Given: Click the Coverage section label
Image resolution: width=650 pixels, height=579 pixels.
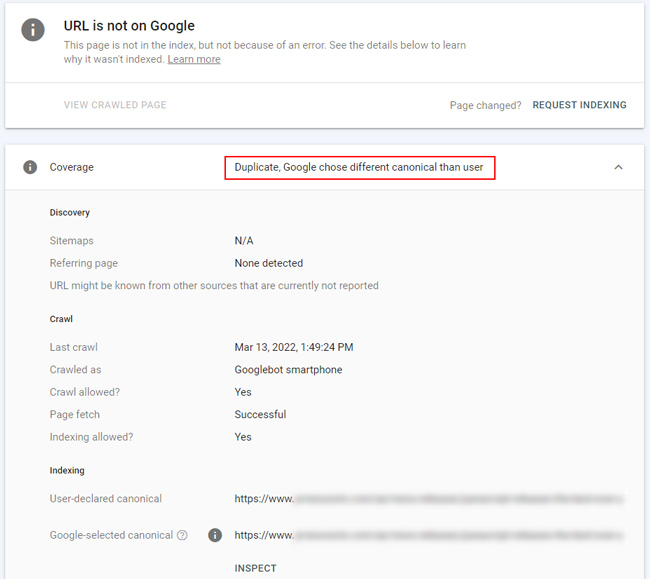Looking at the screenshot, I should [72, 167].
